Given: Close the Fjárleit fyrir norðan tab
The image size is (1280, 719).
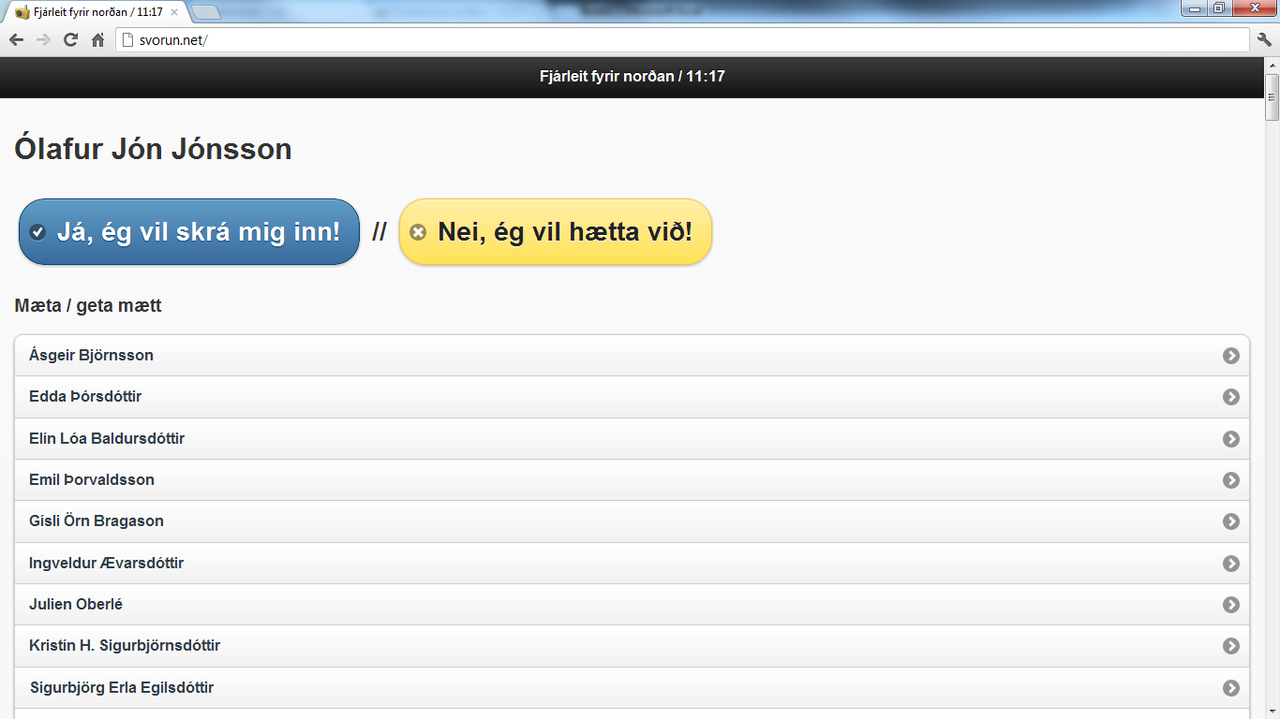Looking at the screenshot, I should [x=174, y=12].
